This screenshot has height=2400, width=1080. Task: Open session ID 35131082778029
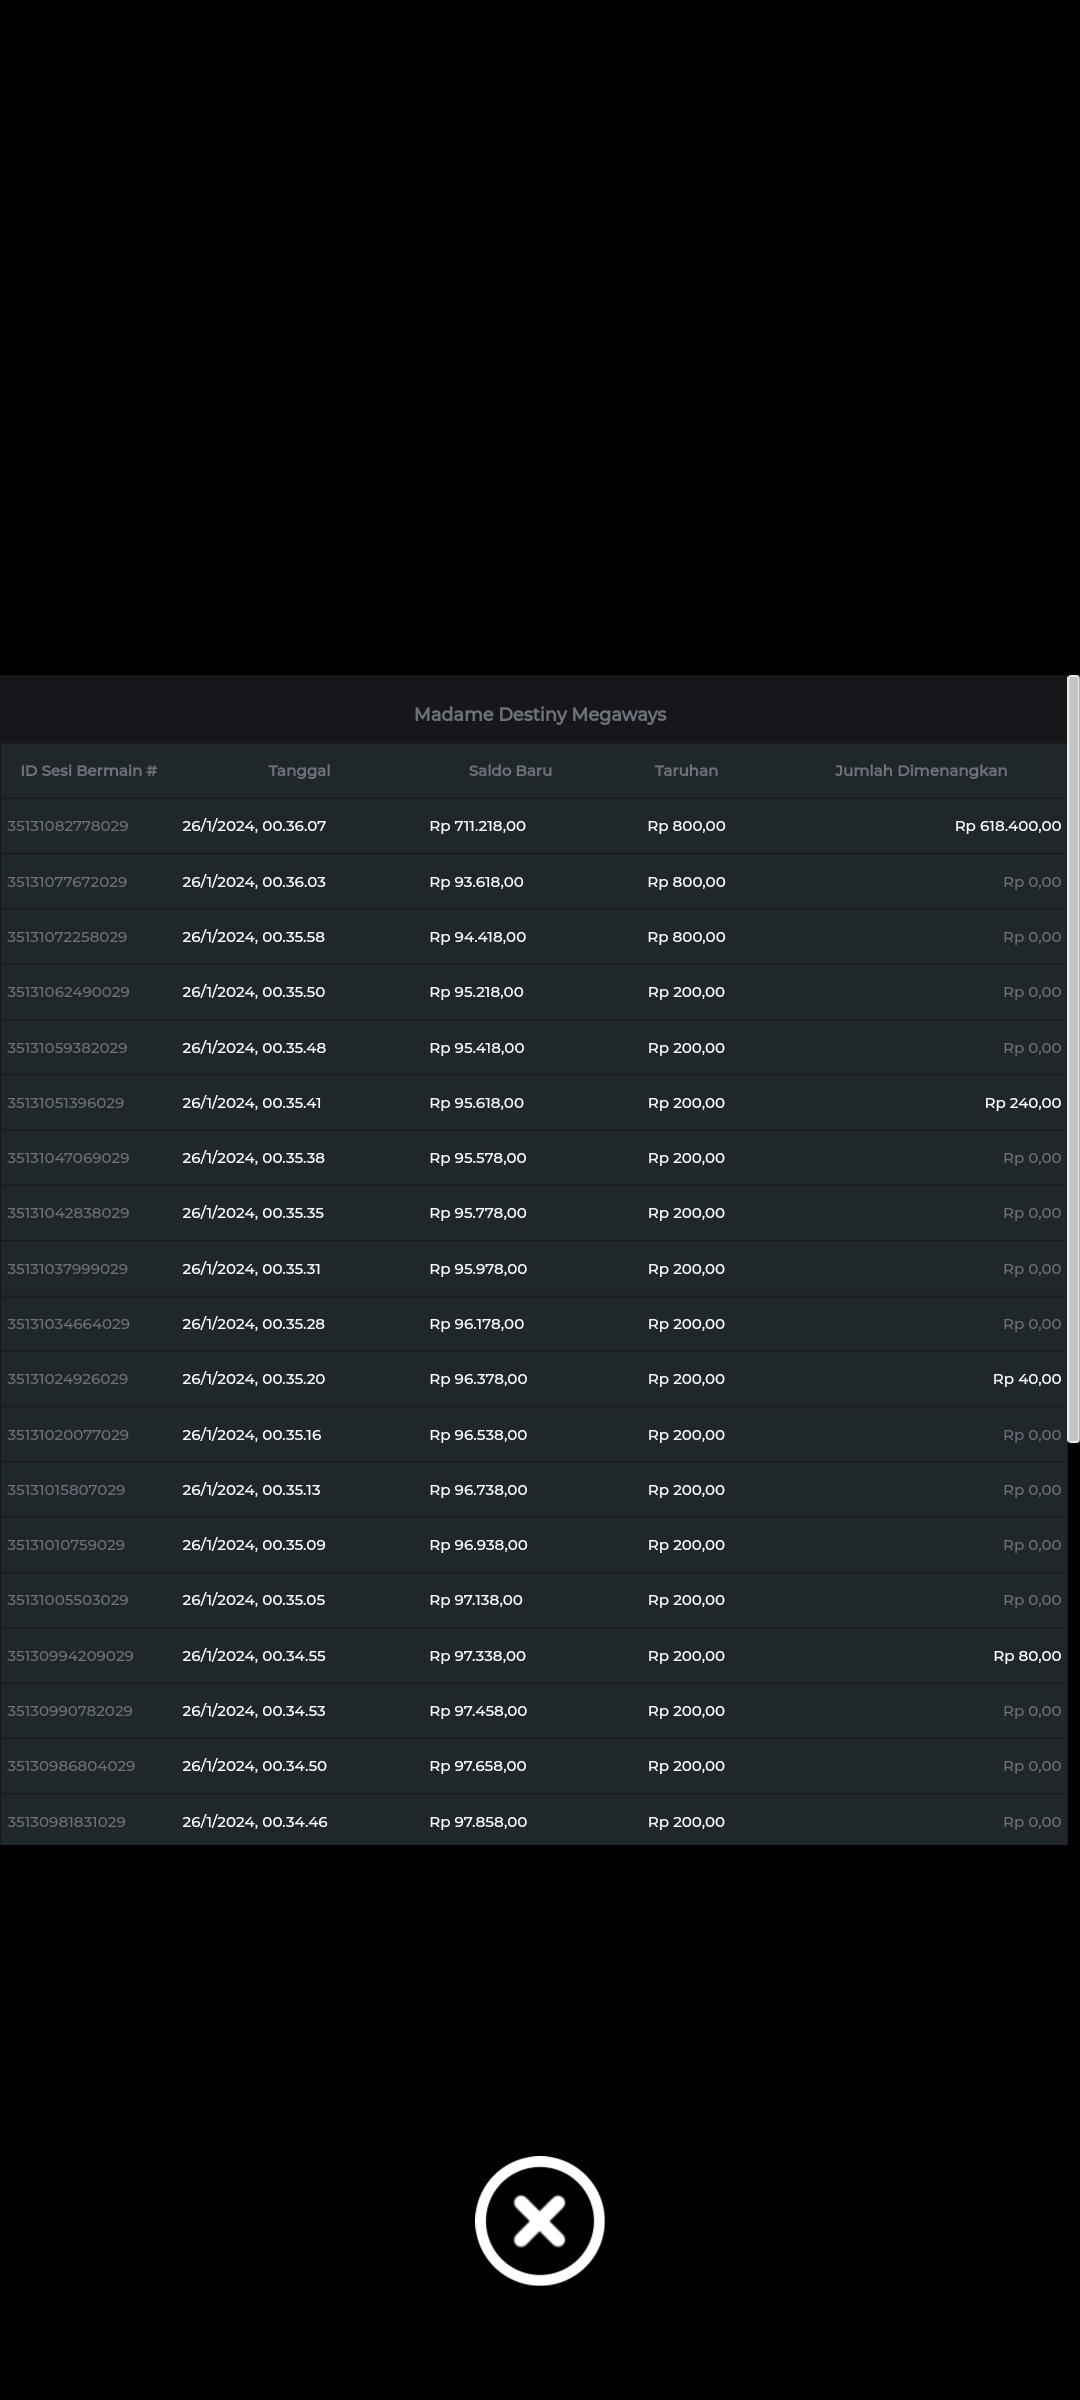(x=68, y=826)
